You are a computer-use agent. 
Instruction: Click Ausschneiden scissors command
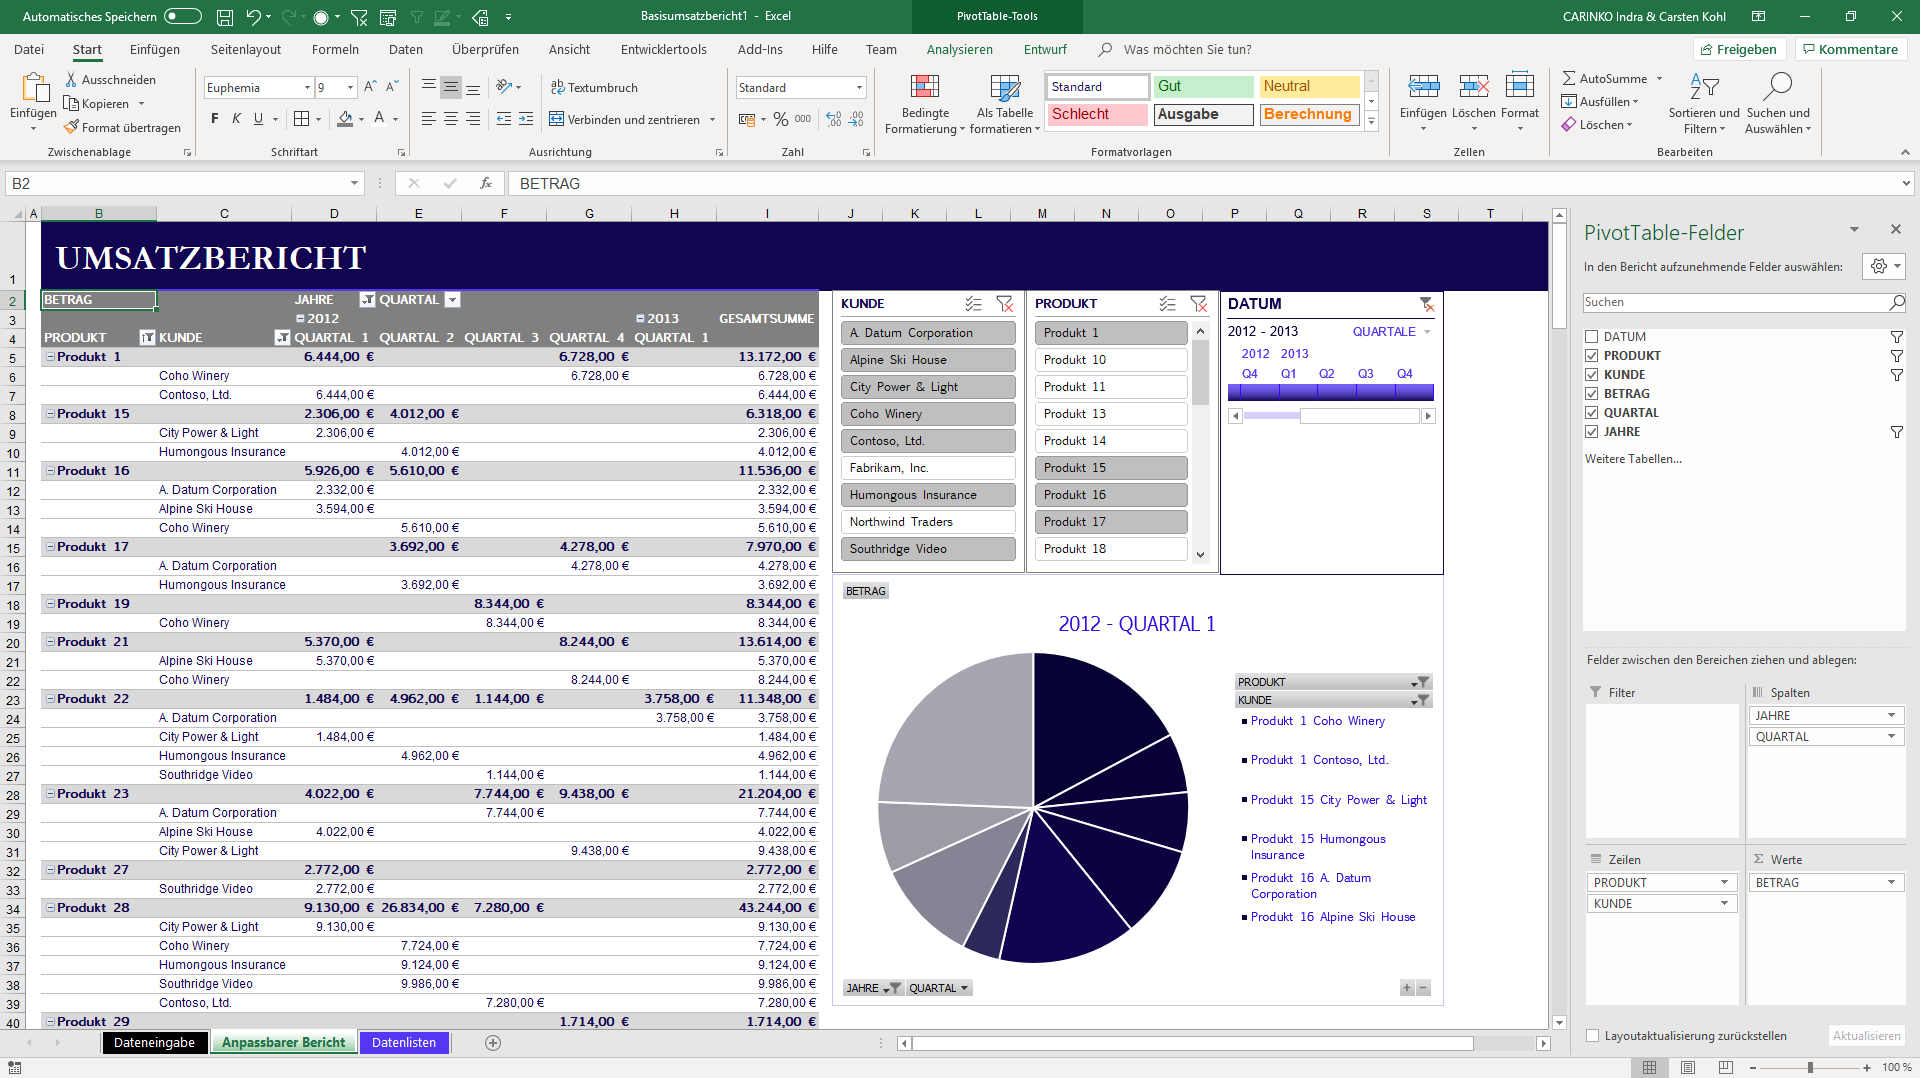(x=111, y=80)
